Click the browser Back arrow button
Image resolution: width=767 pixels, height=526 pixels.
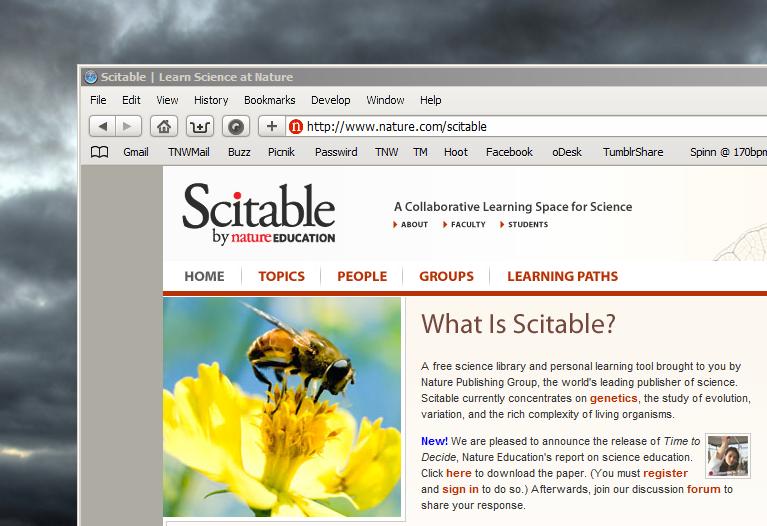[103, 127]
